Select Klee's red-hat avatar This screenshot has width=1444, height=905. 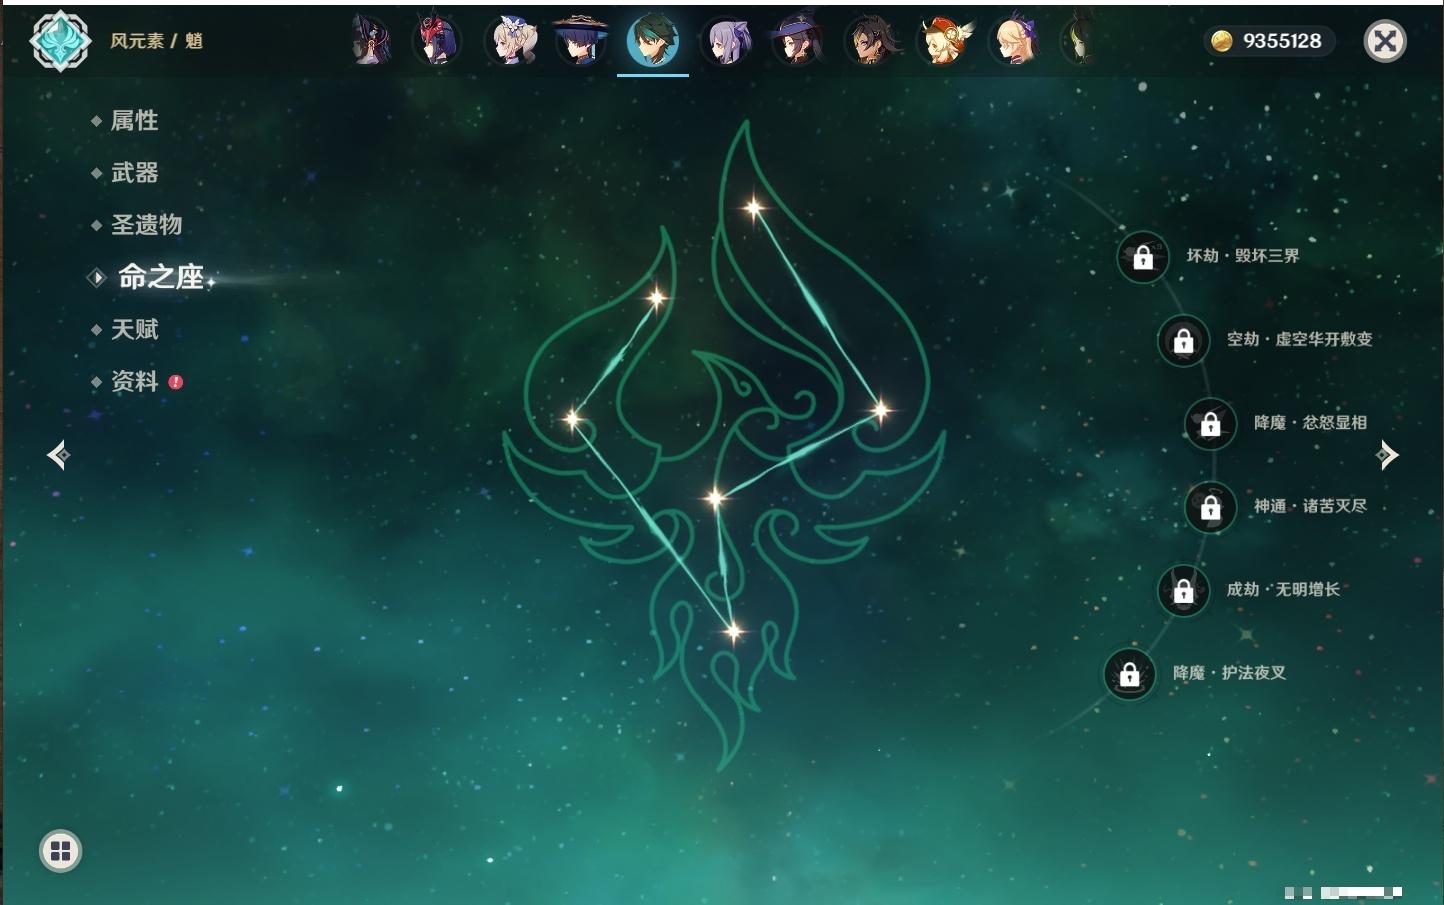(943, 41)
